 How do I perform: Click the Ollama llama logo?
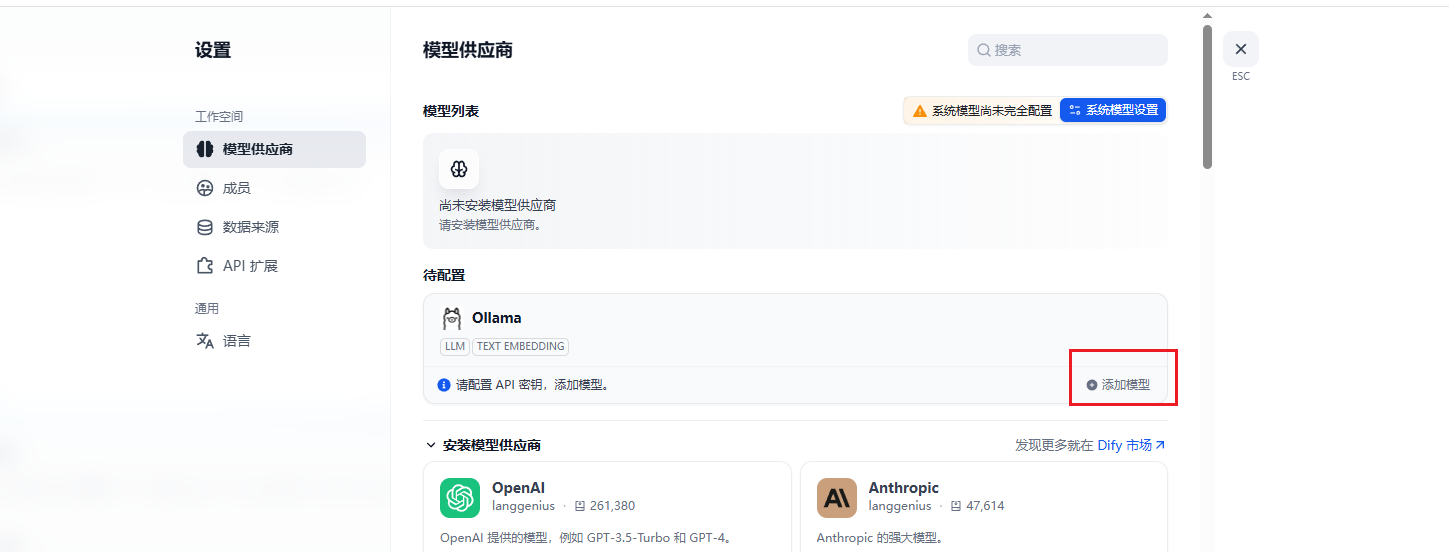(x=452, y=318)
